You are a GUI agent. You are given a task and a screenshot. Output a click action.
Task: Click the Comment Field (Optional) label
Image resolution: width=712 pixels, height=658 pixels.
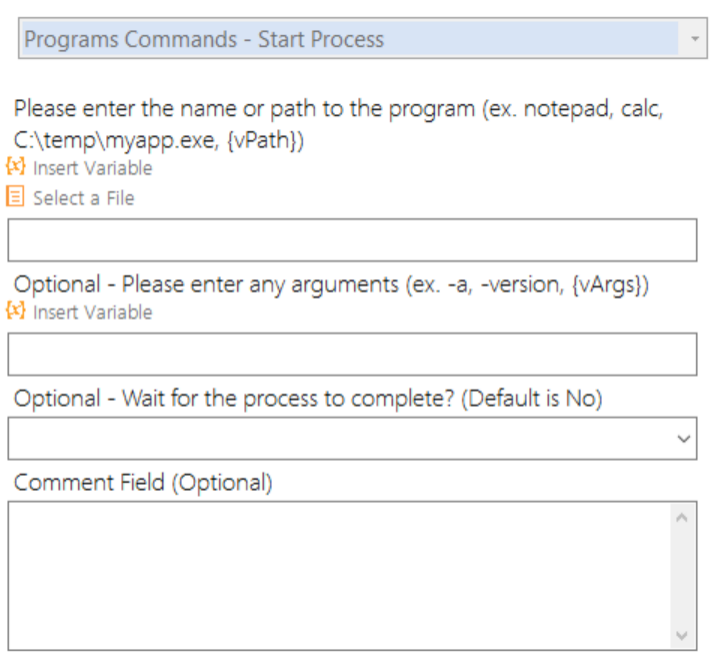tap(143, 482)
